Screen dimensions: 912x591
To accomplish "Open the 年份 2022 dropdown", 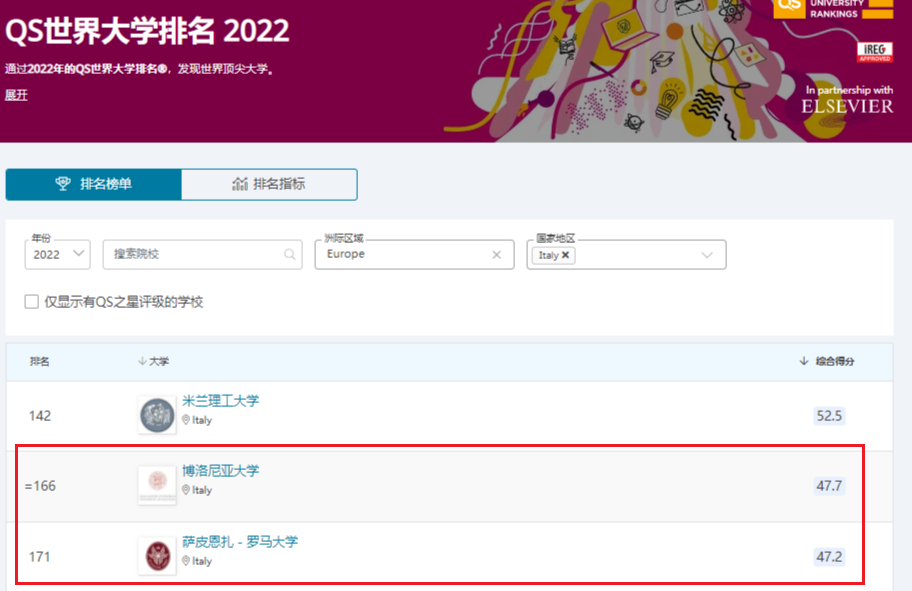I will click(x=58, y=254).
